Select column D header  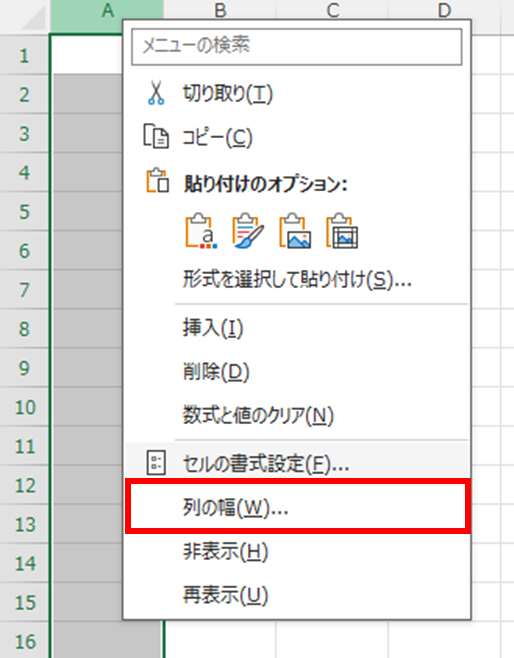coord(444,11)
